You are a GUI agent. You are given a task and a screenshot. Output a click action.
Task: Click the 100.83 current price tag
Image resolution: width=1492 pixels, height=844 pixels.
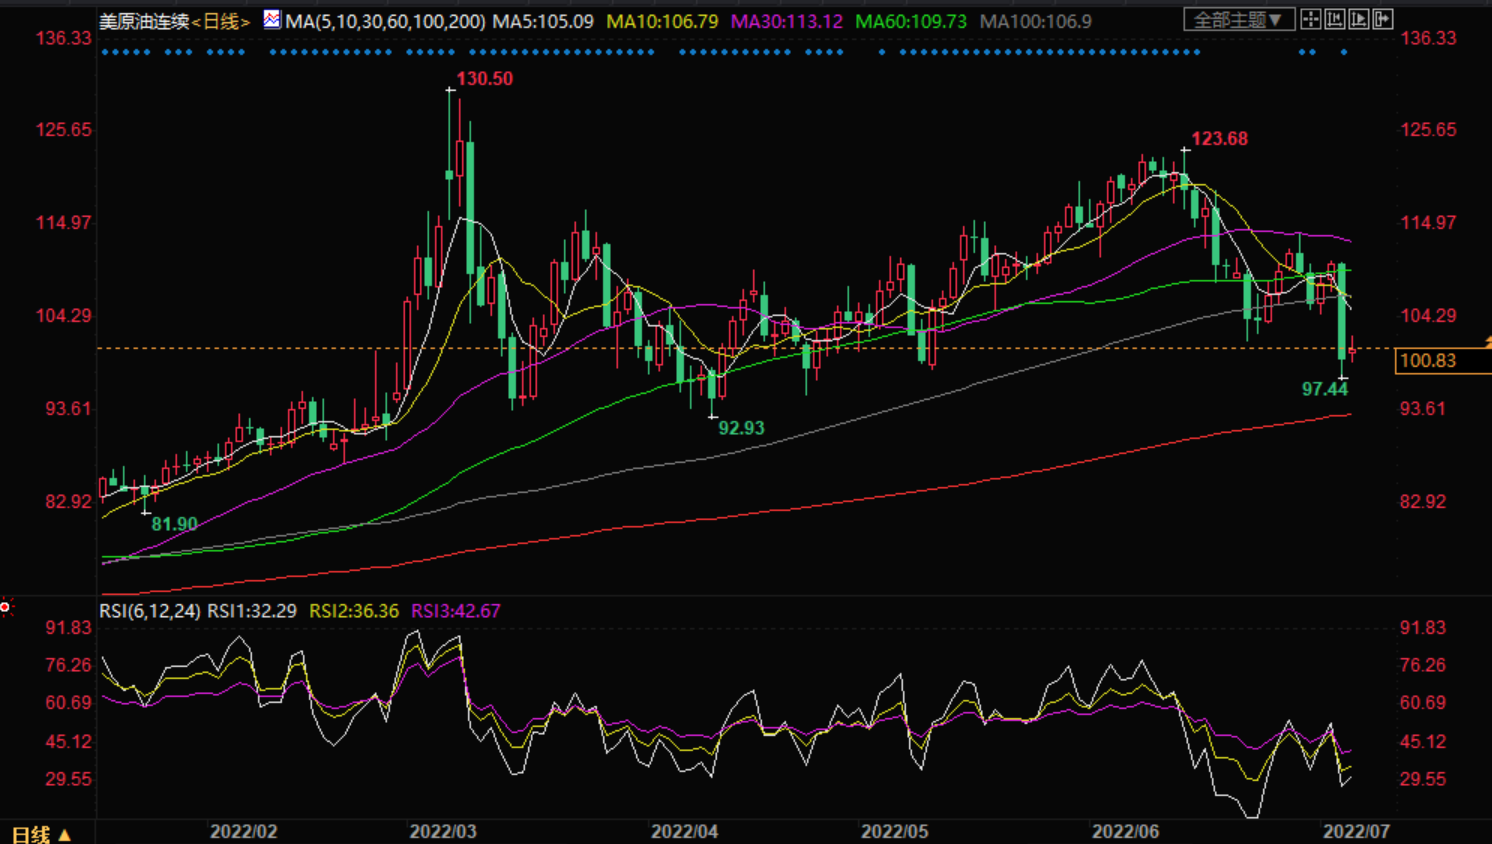click(1428, 361)
